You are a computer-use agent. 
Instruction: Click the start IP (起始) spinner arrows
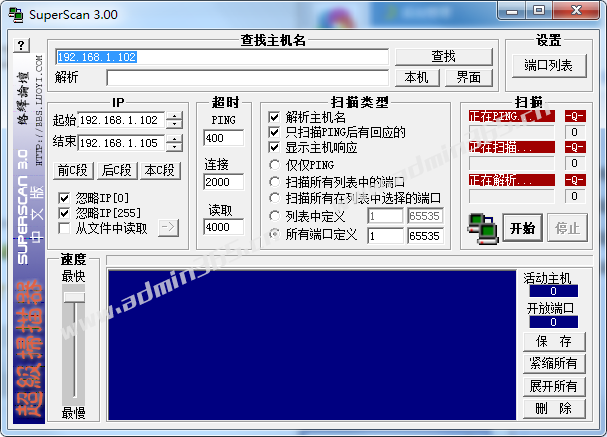(x=174, y=120)
